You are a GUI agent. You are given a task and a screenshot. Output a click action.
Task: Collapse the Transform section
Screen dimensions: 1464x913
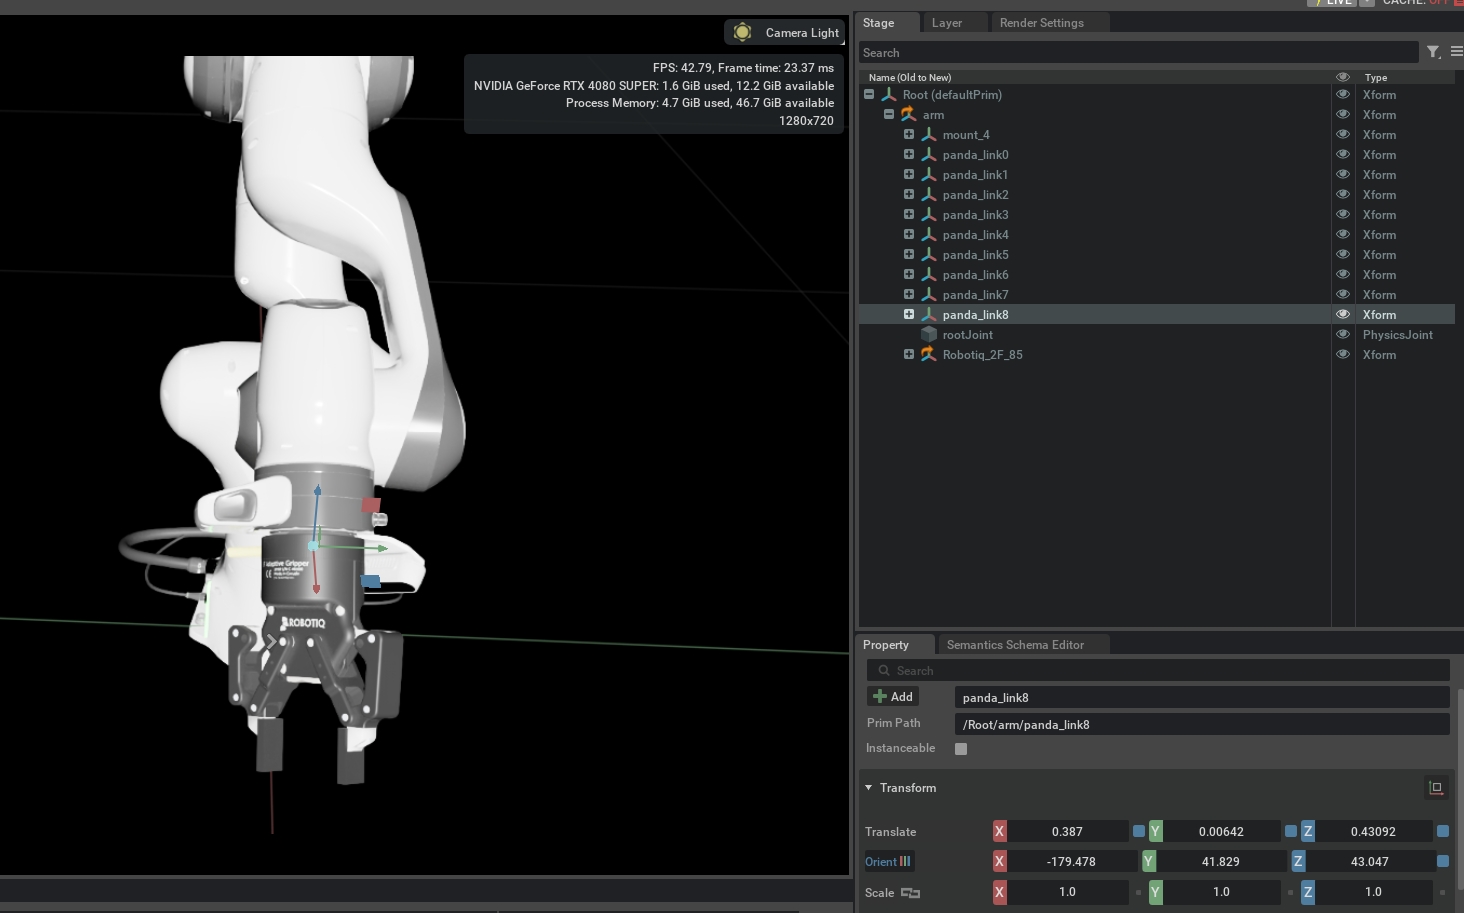point(868,787)
